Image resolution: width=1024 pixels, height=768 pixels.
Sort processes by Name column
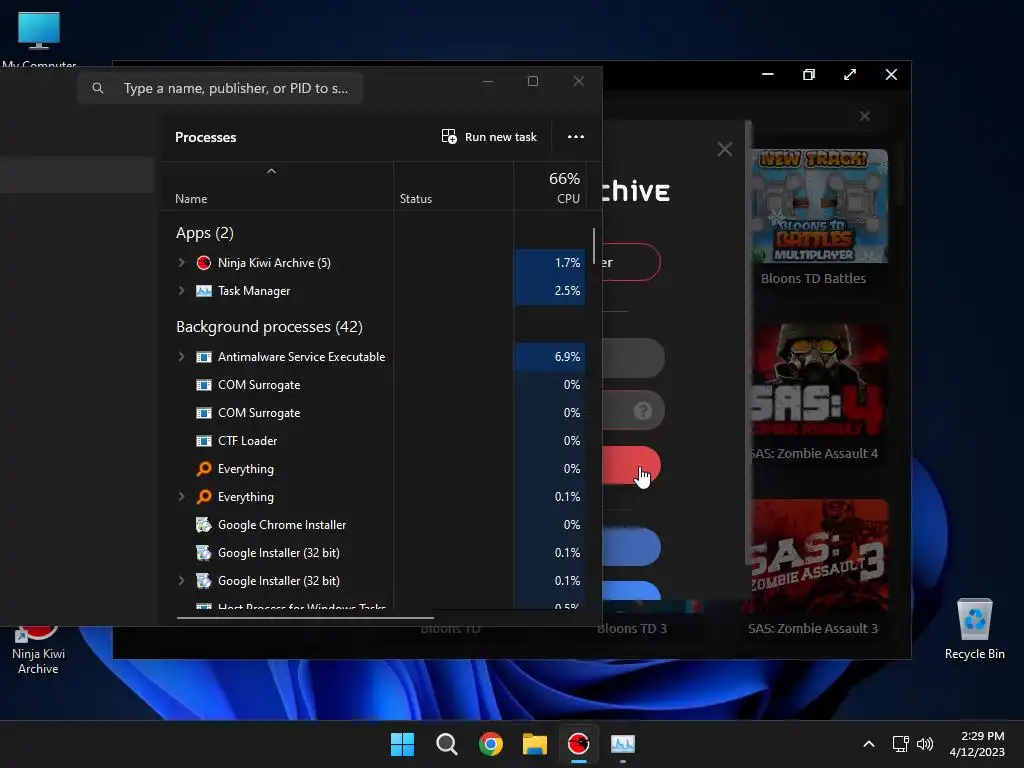pos(191,199)
